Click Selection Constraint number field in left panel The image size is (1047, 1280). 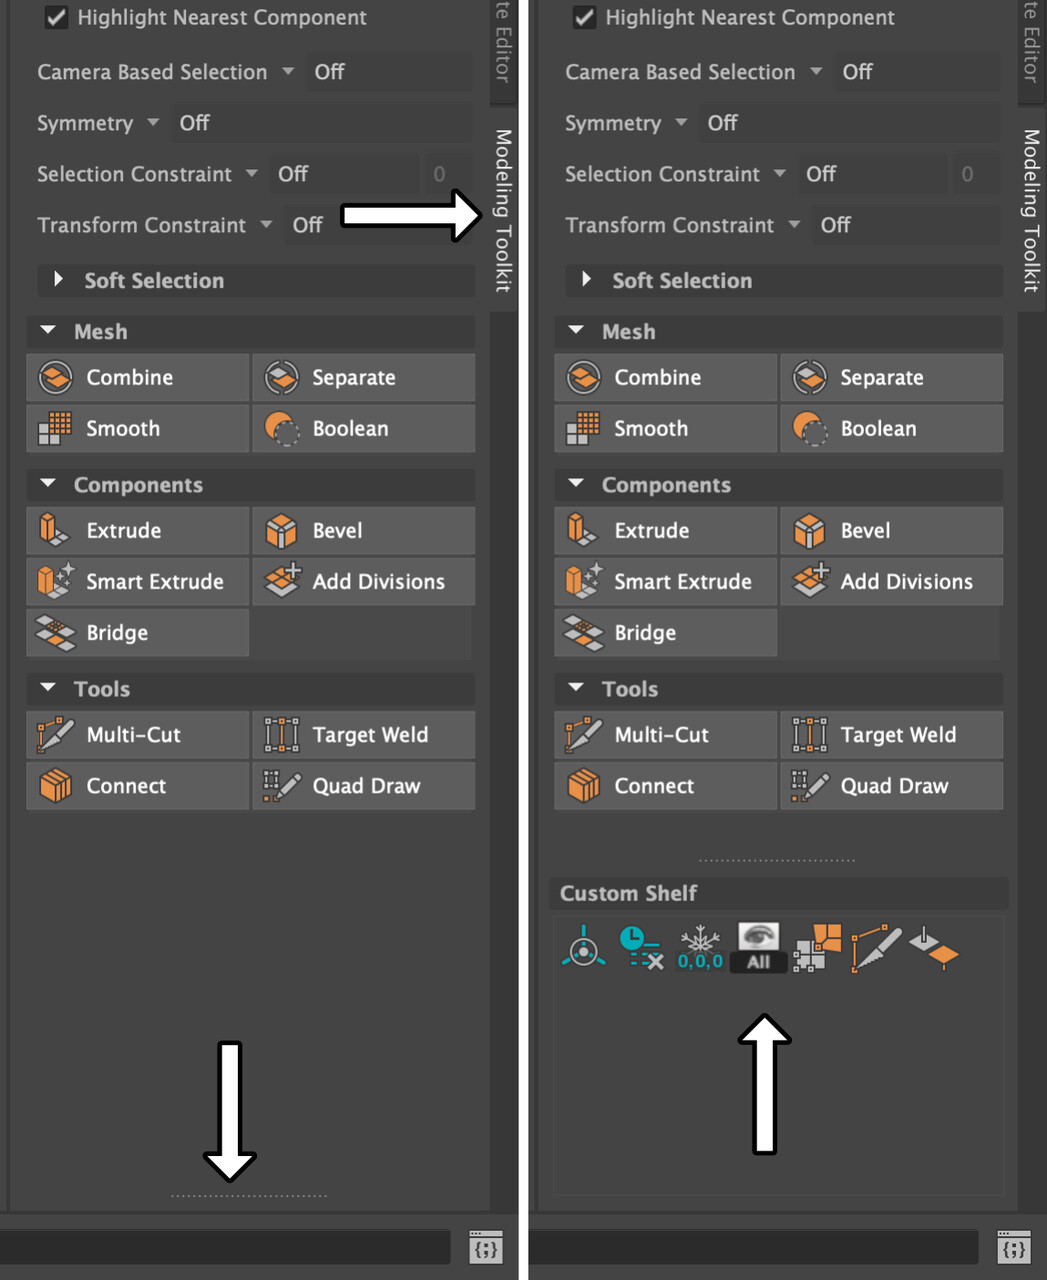(440, 174)
